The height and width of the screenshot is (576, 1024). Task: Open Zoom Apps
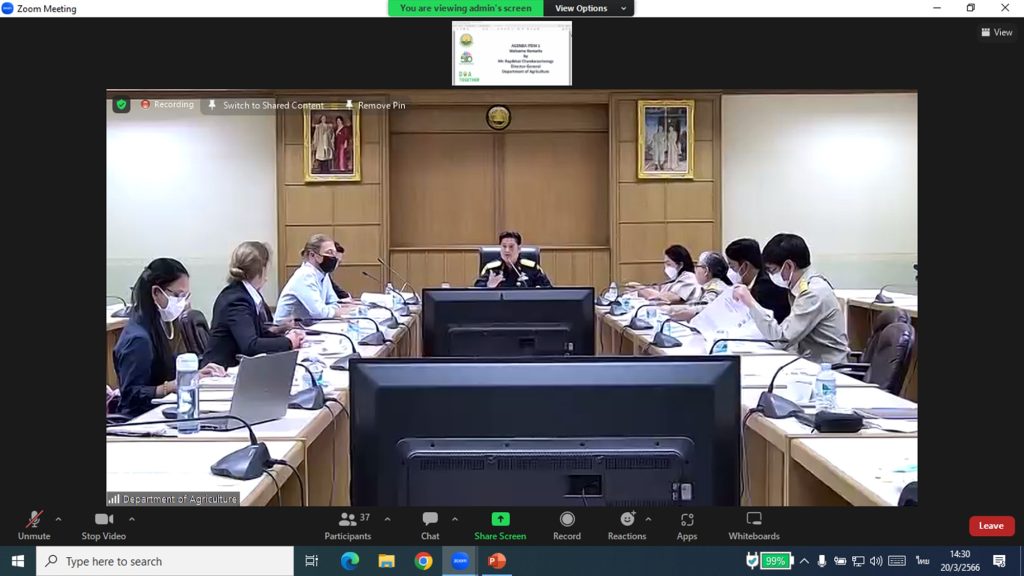click(686, 526)
